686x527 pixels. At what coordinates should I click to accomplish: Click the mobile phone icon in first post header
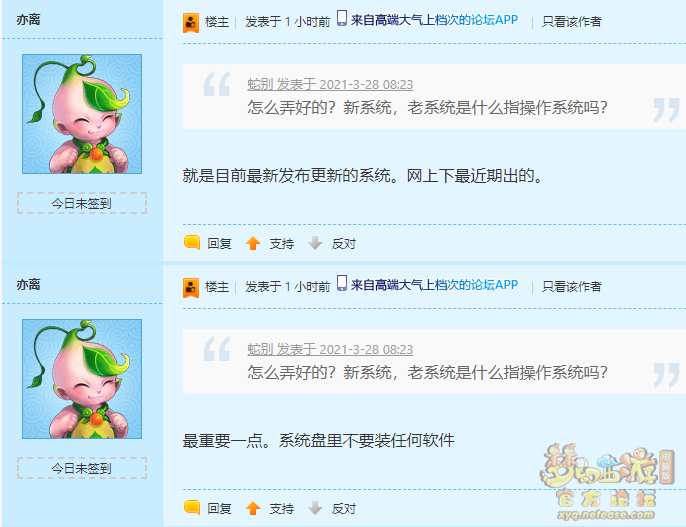pyautogui.click(x=342, y=19)
